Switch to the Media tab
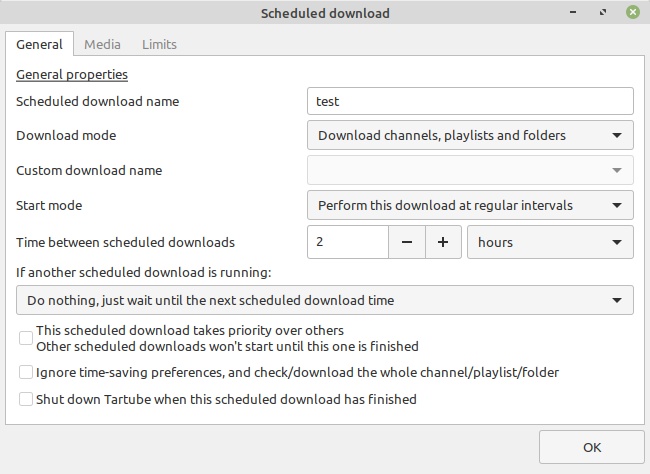650x474 pixels. pyautogui.click(x=102, y=44)
